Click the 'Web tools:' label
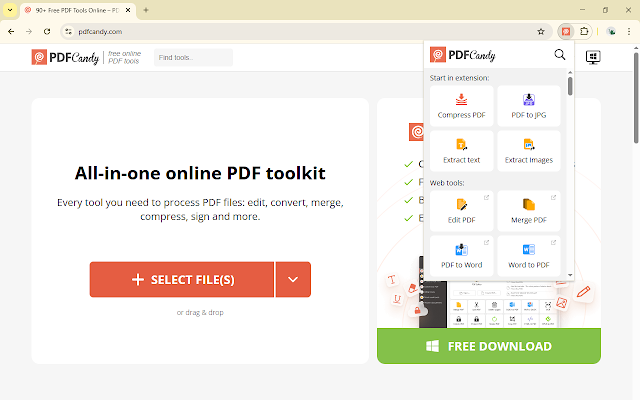640x400 pixels. (447, 183)
